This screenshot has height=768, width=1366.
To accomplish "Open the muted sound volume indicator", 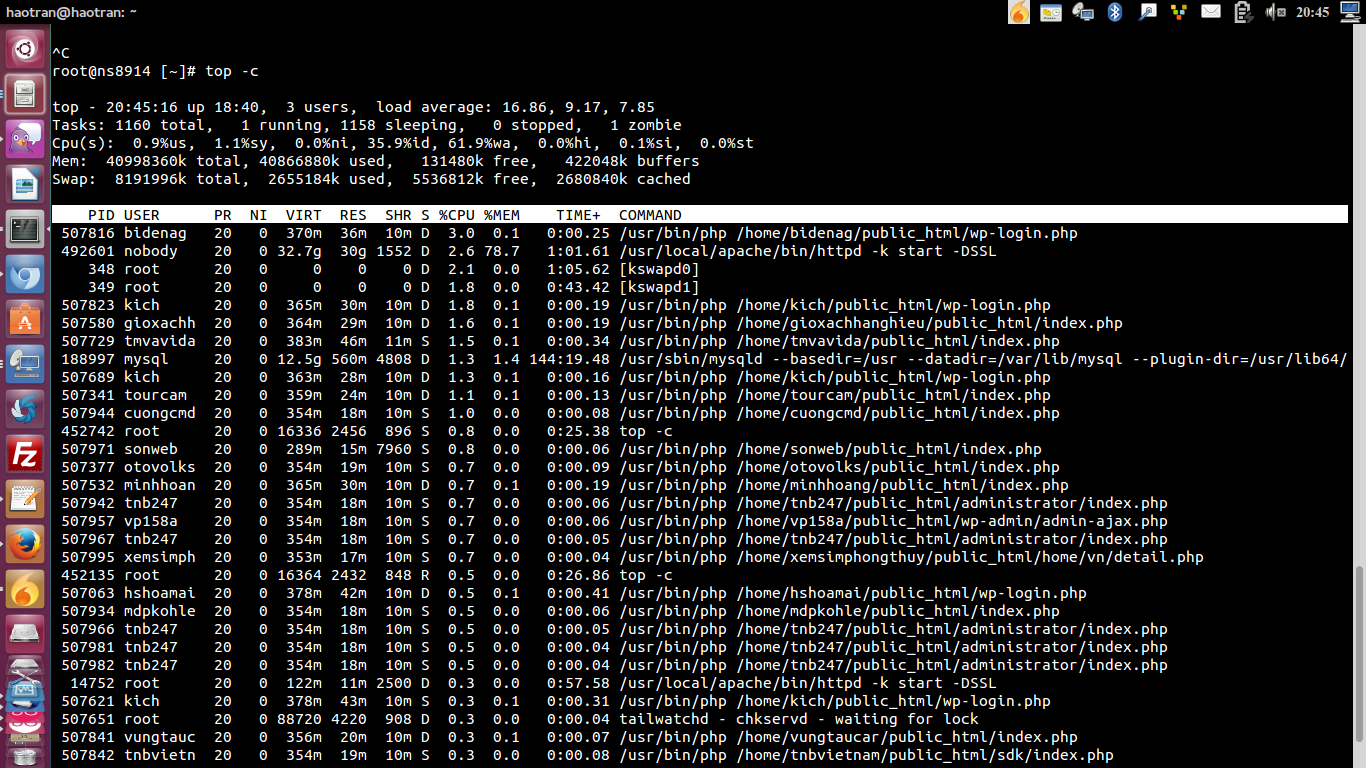I will 1275,12.
